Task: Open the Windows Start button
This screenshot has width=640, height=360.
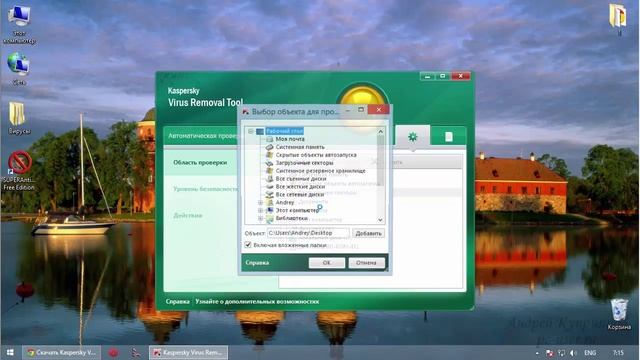Action: [x=10, y=352]
